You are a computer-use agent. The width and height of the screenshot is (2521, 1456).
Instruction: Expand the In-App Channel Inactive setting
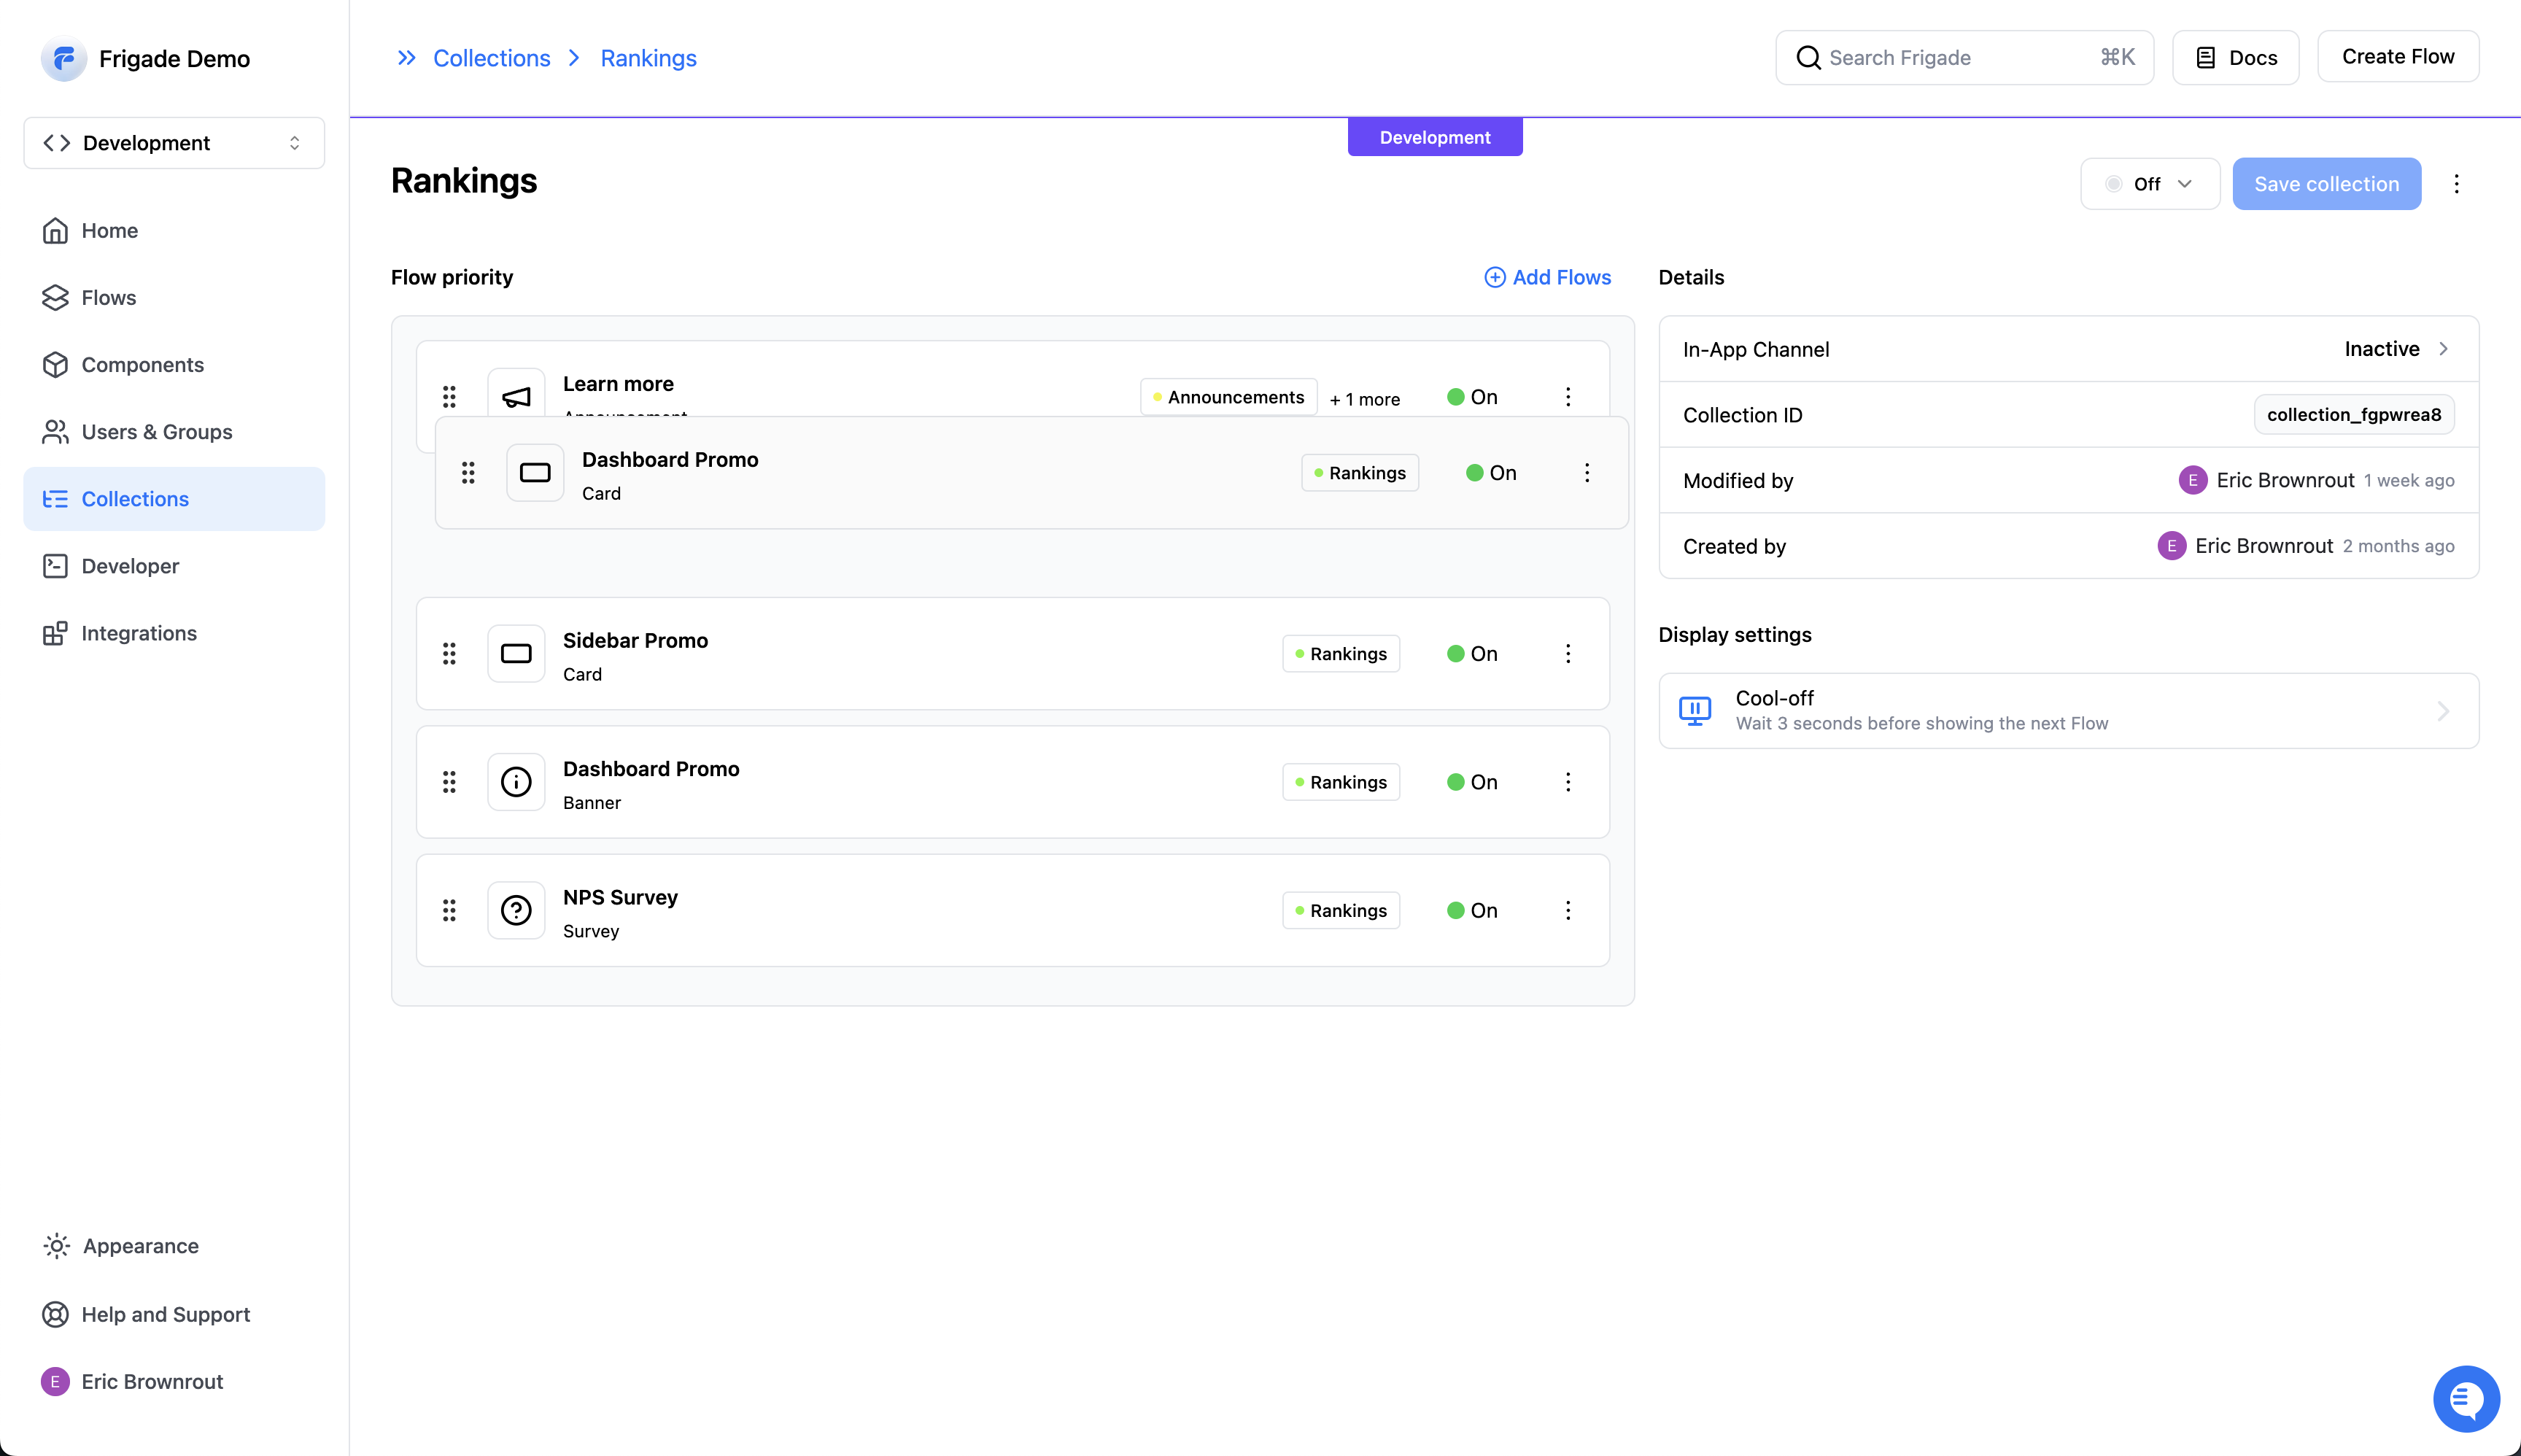coord(2396,349)
